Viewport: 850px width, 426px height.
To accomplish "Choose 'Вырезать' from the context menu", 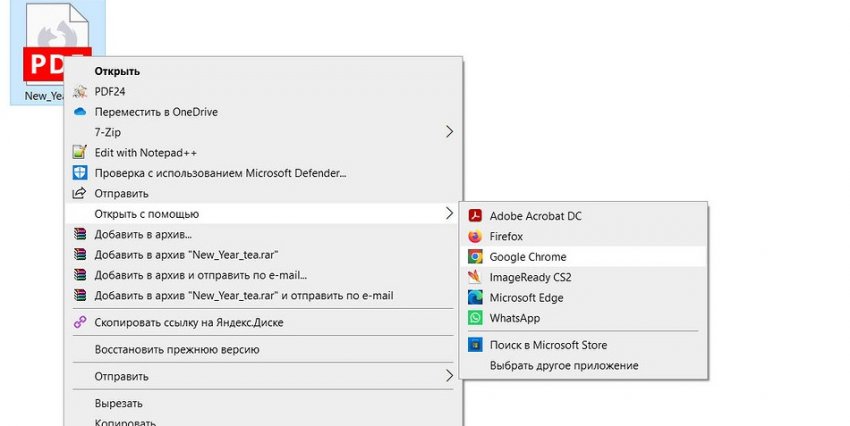I will point(118,403).
